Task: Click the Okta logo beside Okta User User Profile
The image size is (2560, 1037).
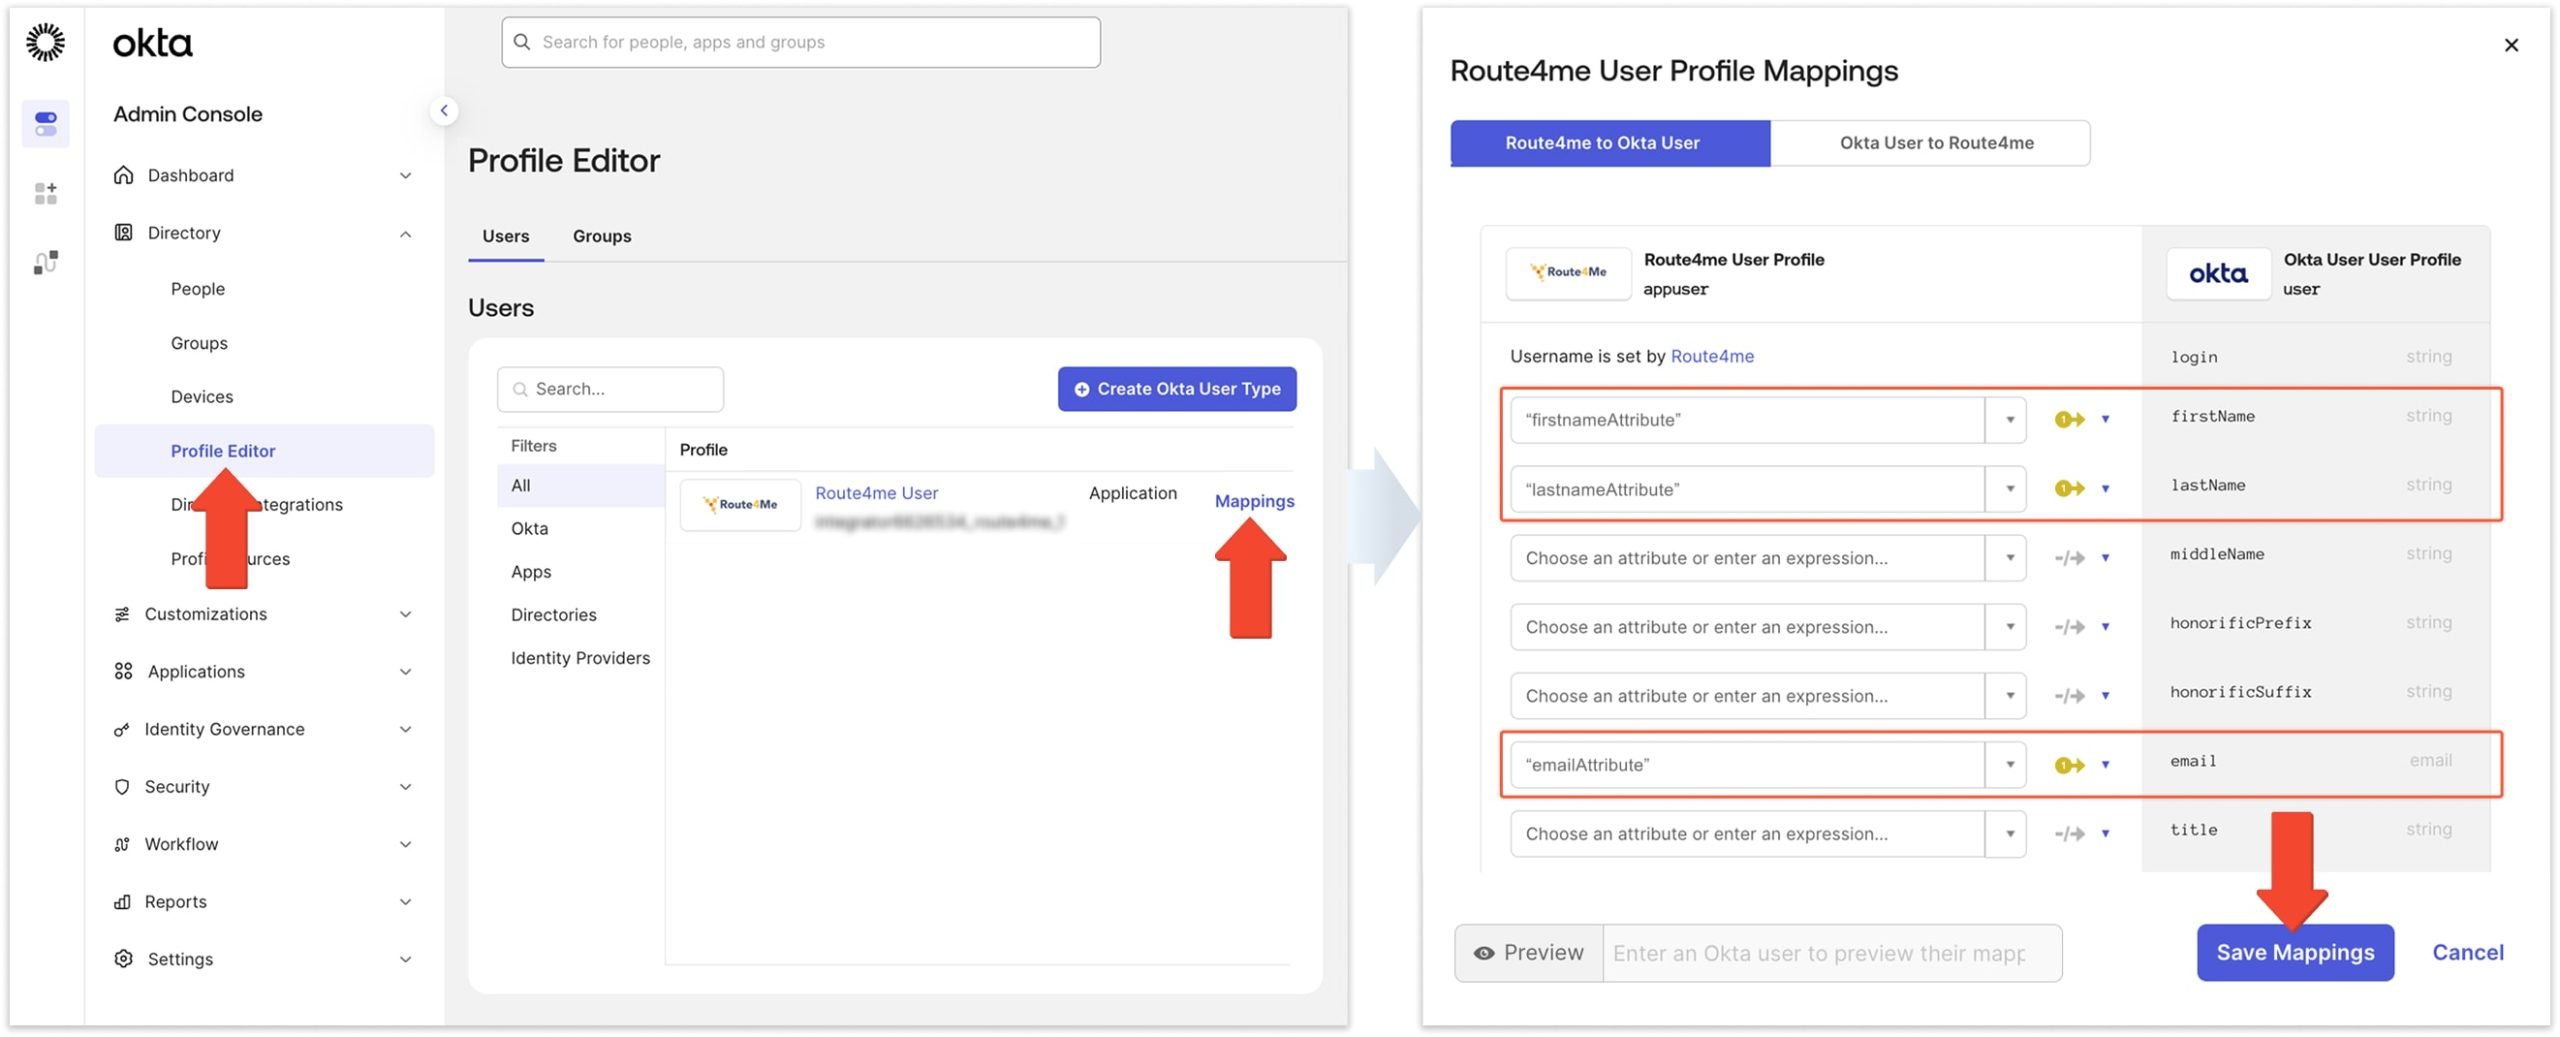Action: 2218,273
